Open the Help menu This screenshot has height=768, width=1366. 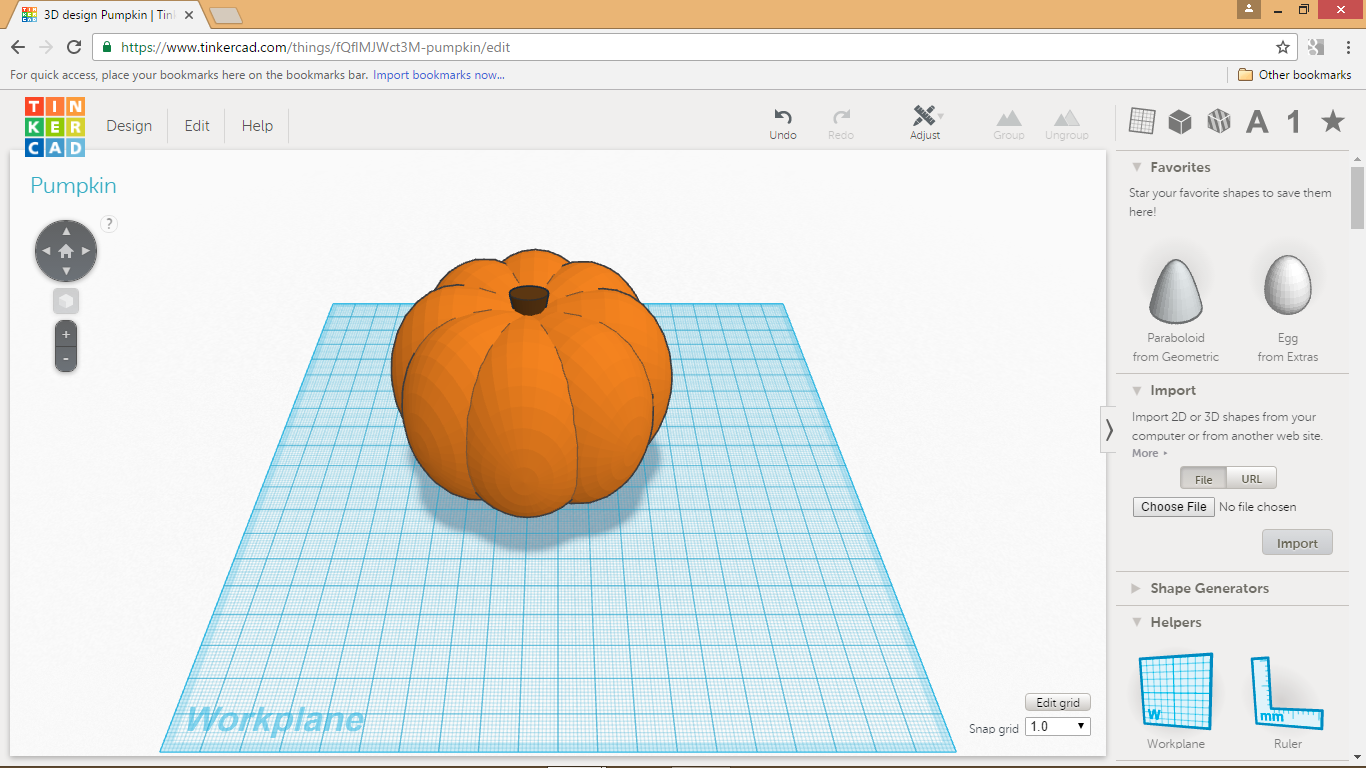click(256, 125)
